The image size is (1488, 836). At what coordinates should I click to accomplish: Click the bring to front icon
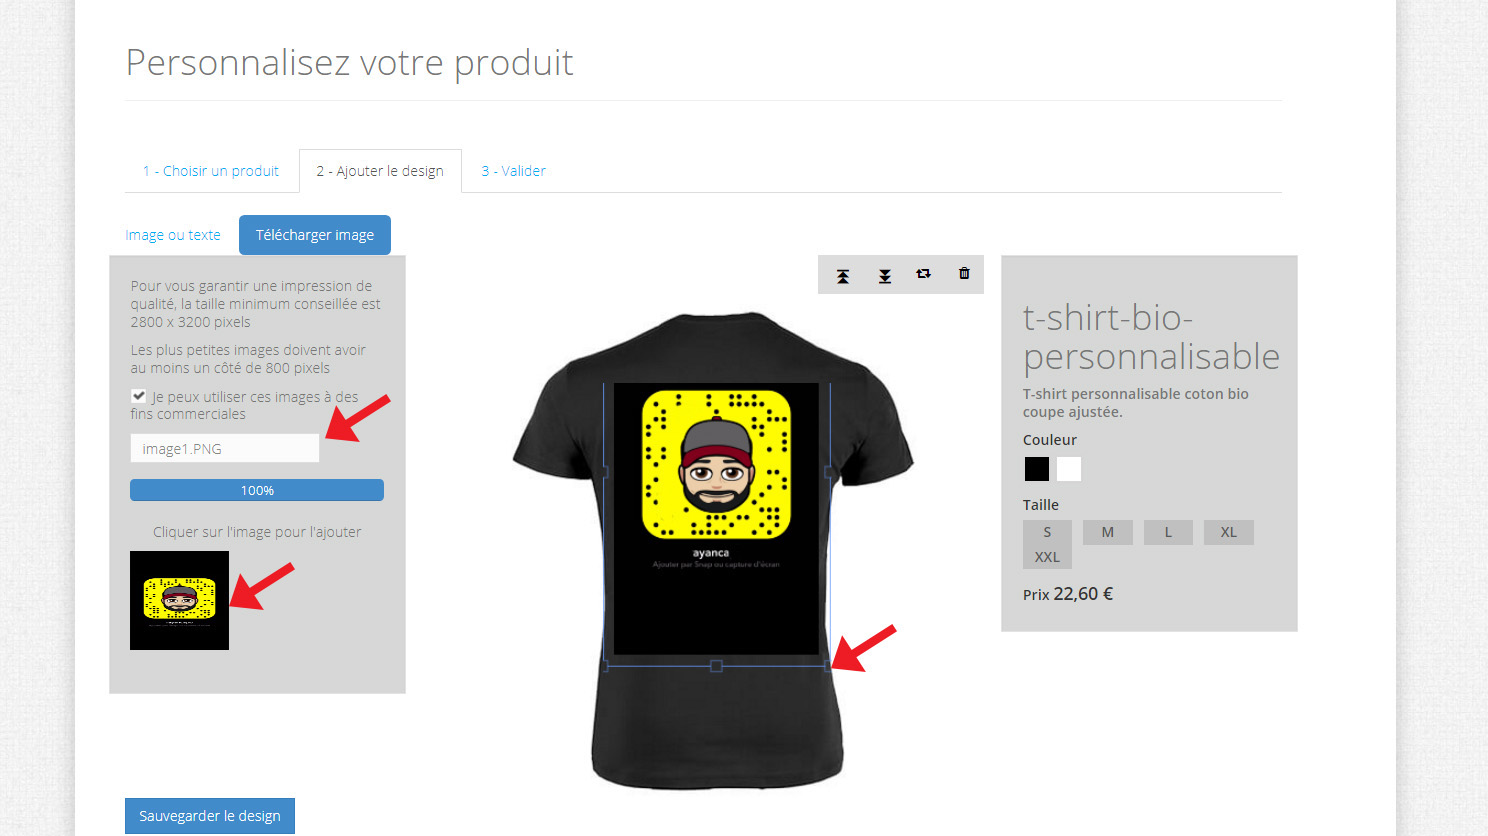click(x=843, y=276)
